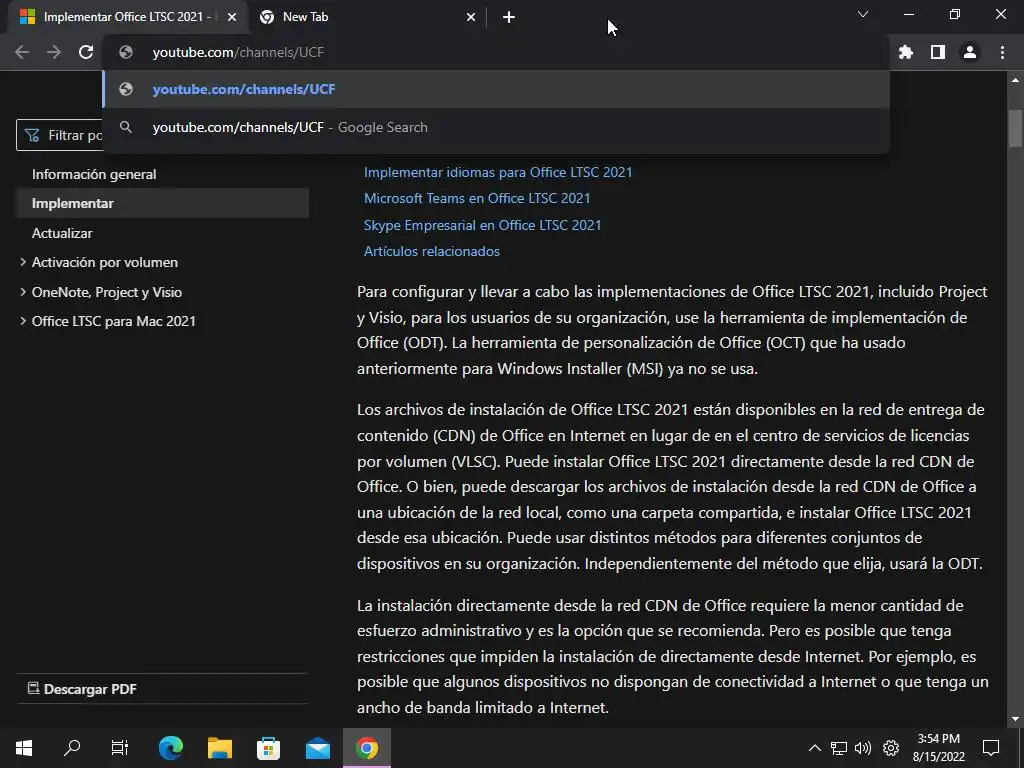Image resolution: width=1024 pixels, height=768 pixels.
Task: Open Implementar idiomas para Office LTSC 2021 link
Action: 498,172
